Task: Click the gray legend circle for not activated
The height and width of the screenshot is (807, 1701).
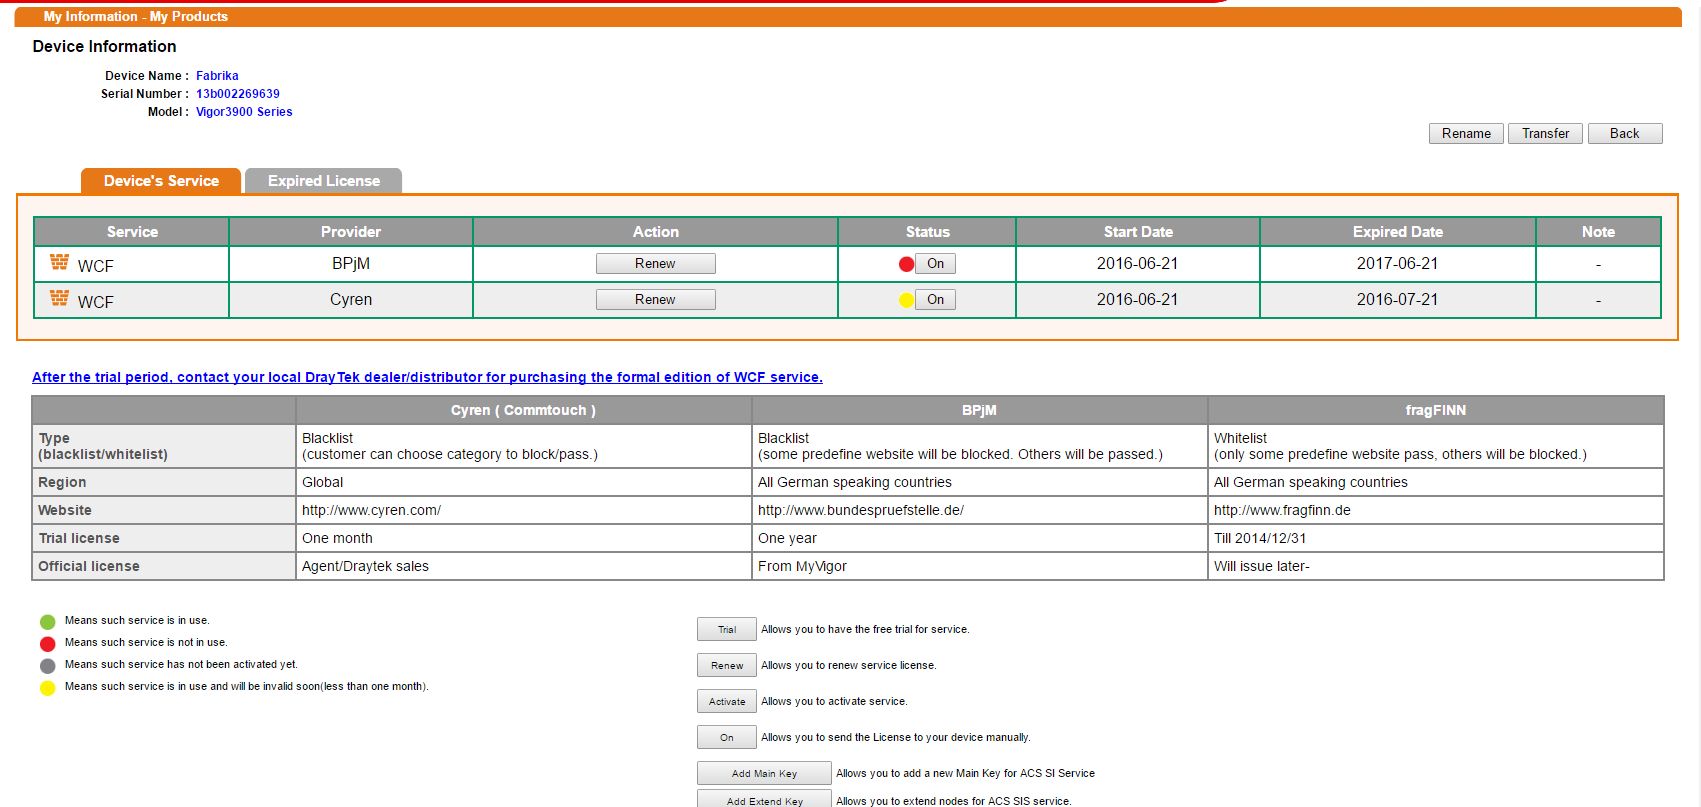Action: click(x=47, y=666)
